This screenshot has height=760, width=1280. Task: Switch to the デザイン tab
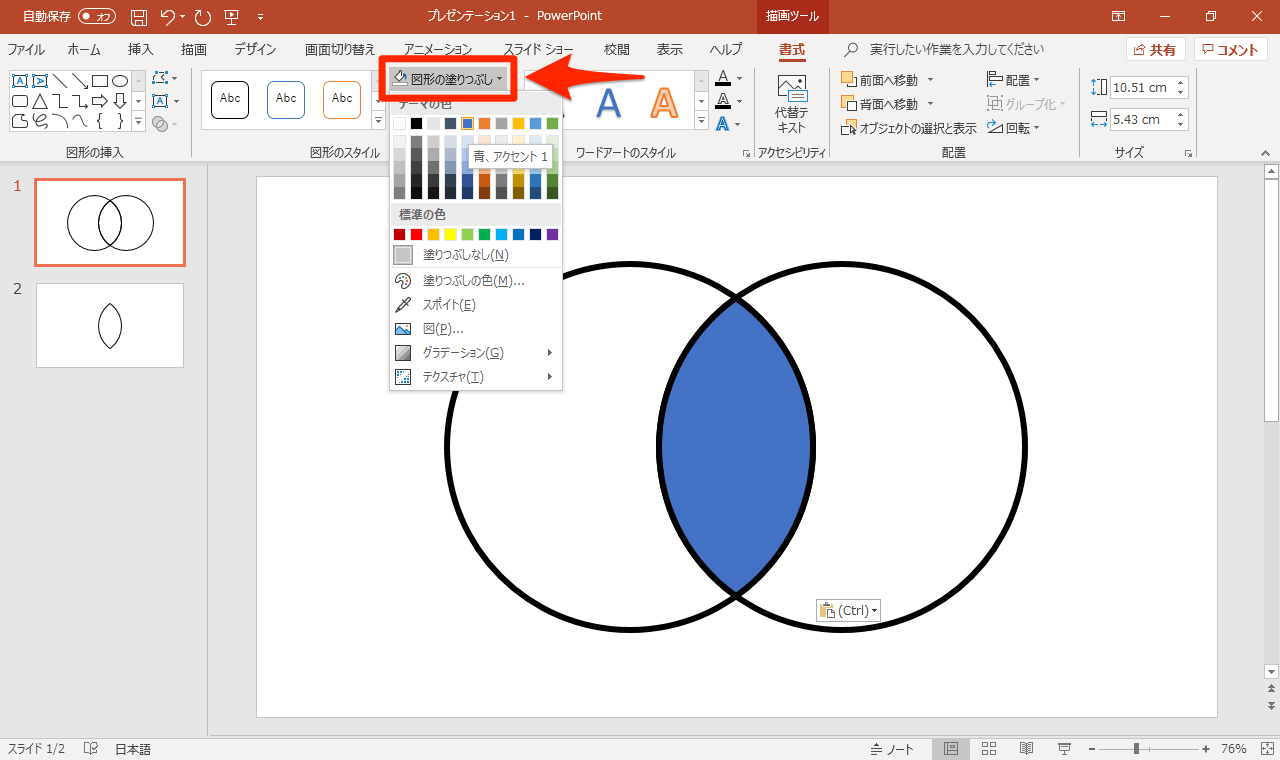256,49
